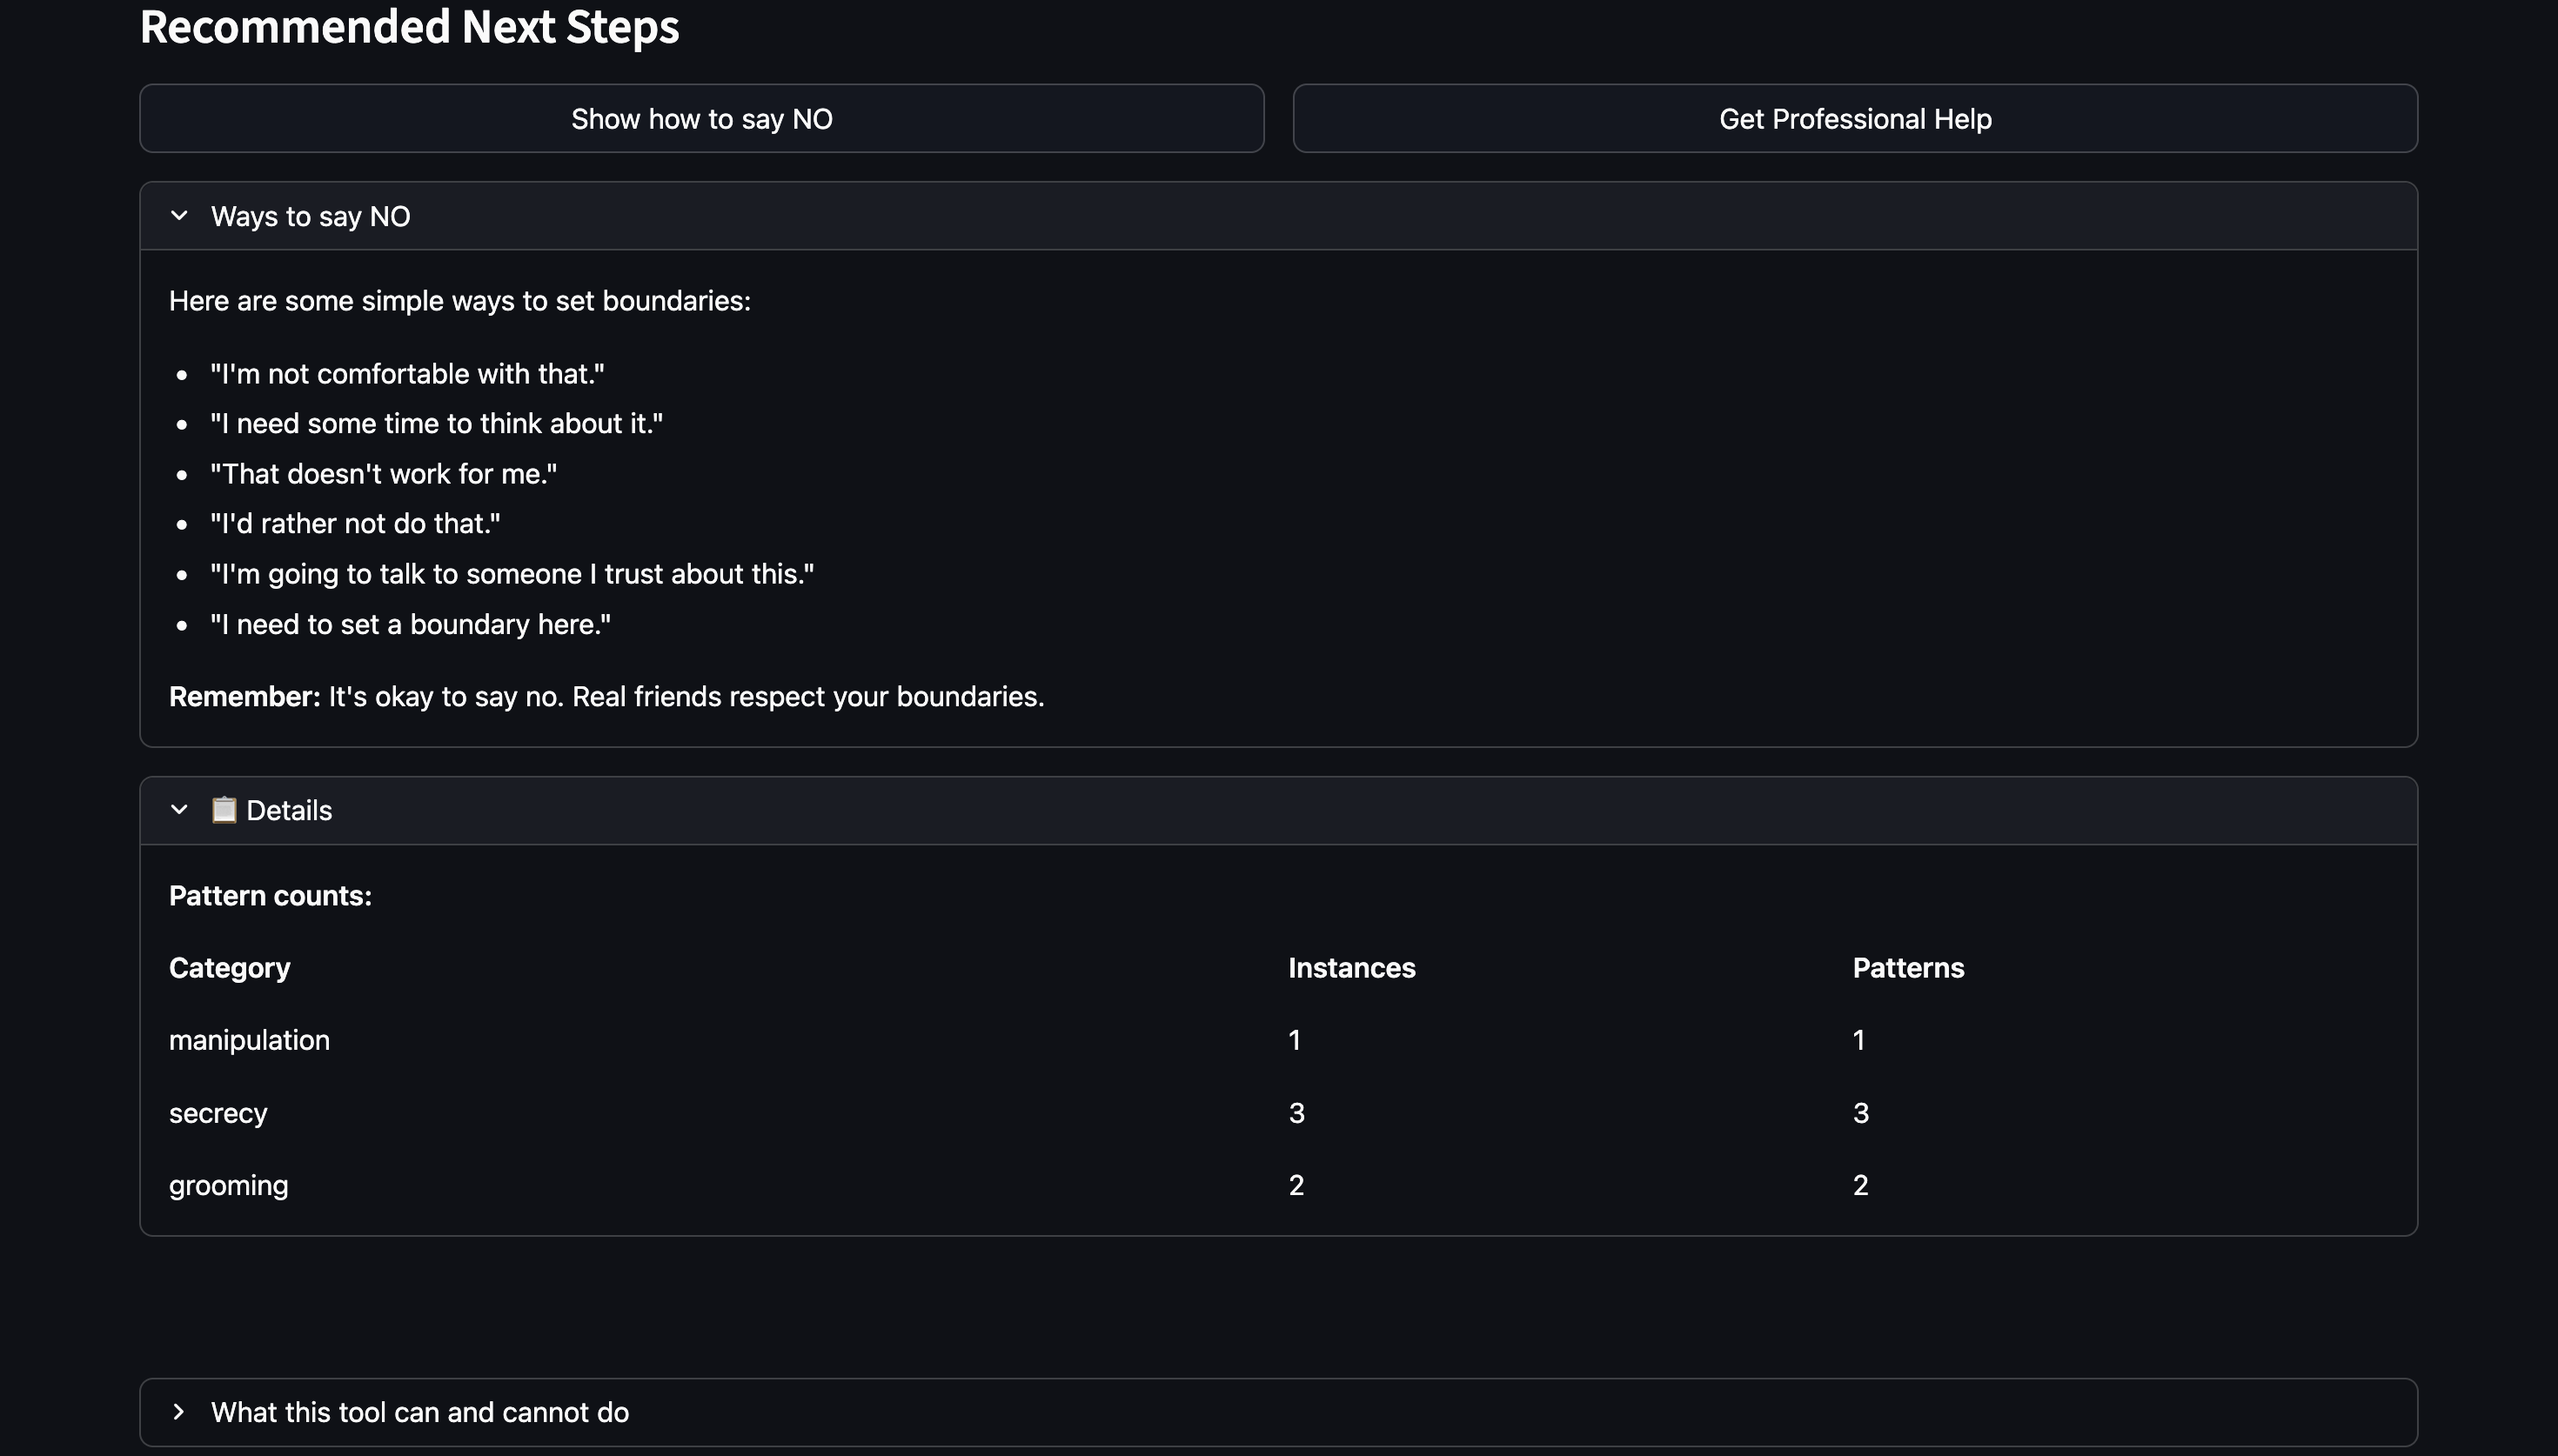Screen dimensions: 2558x1456
Task: Click the Category column header
Action: pyautogui.click(x=229, y=968)
